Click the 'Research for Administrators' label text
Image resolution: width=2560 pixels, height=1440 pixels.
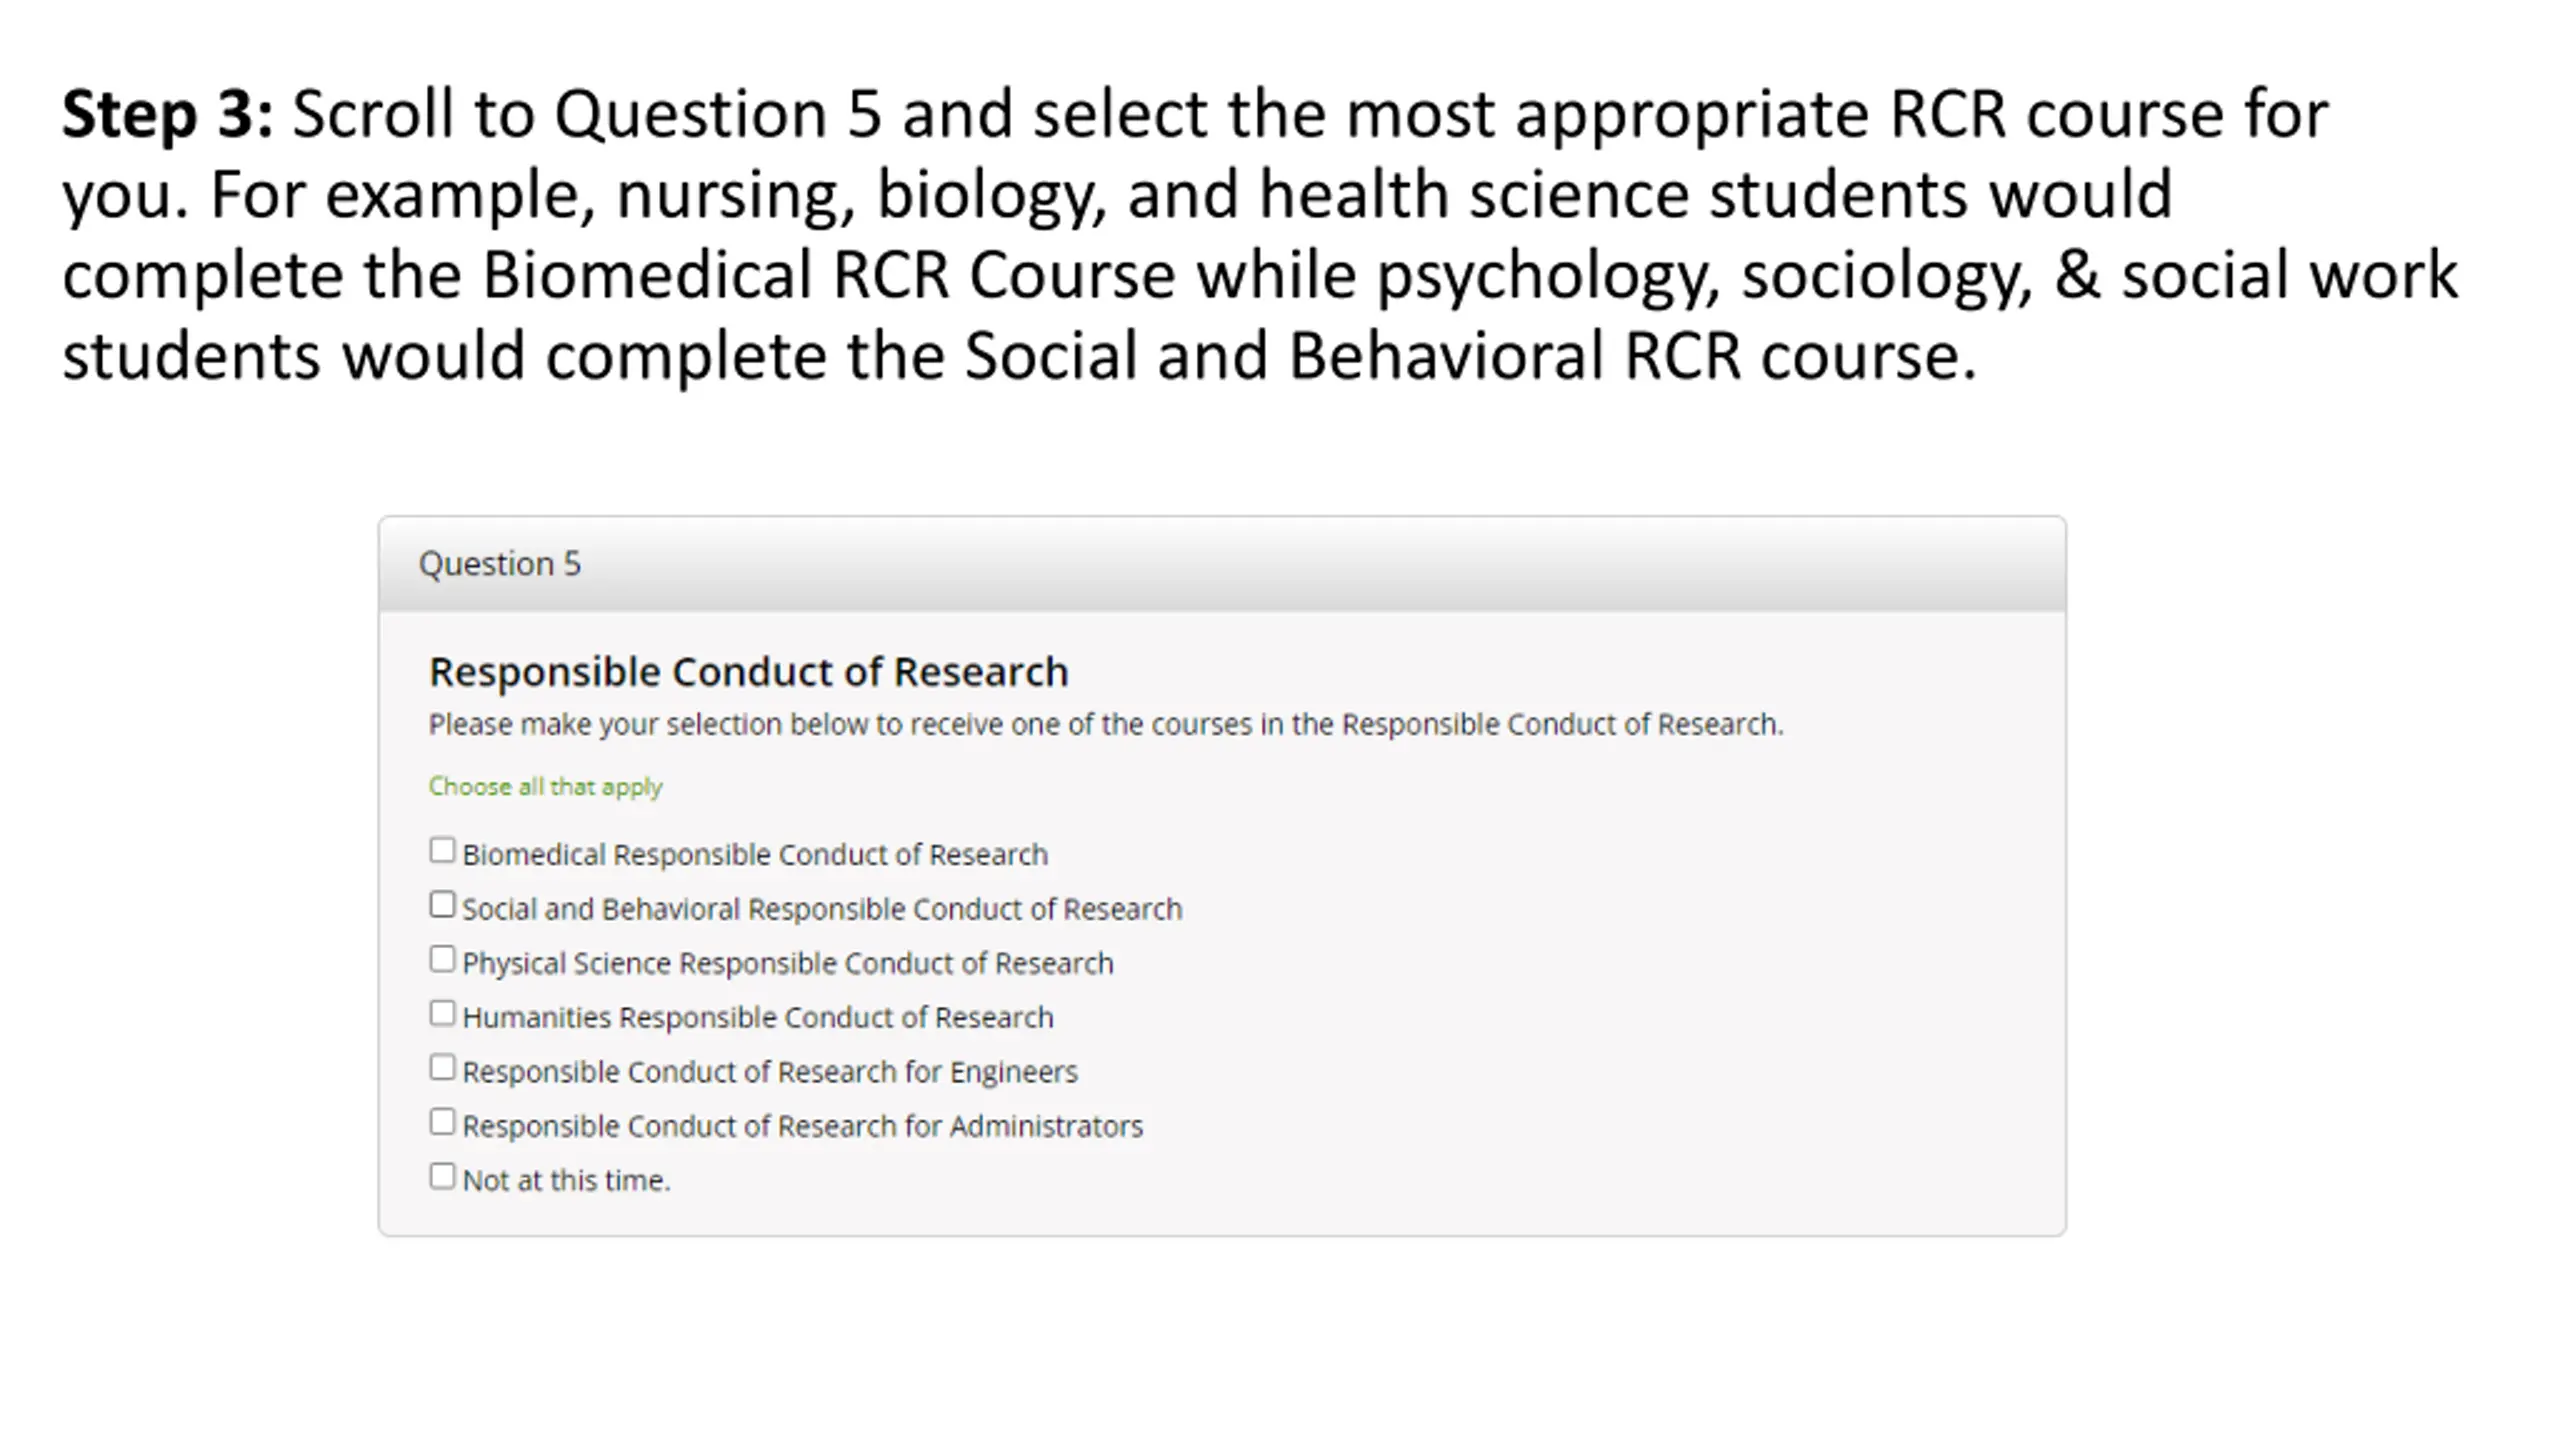coord(960,1126)
